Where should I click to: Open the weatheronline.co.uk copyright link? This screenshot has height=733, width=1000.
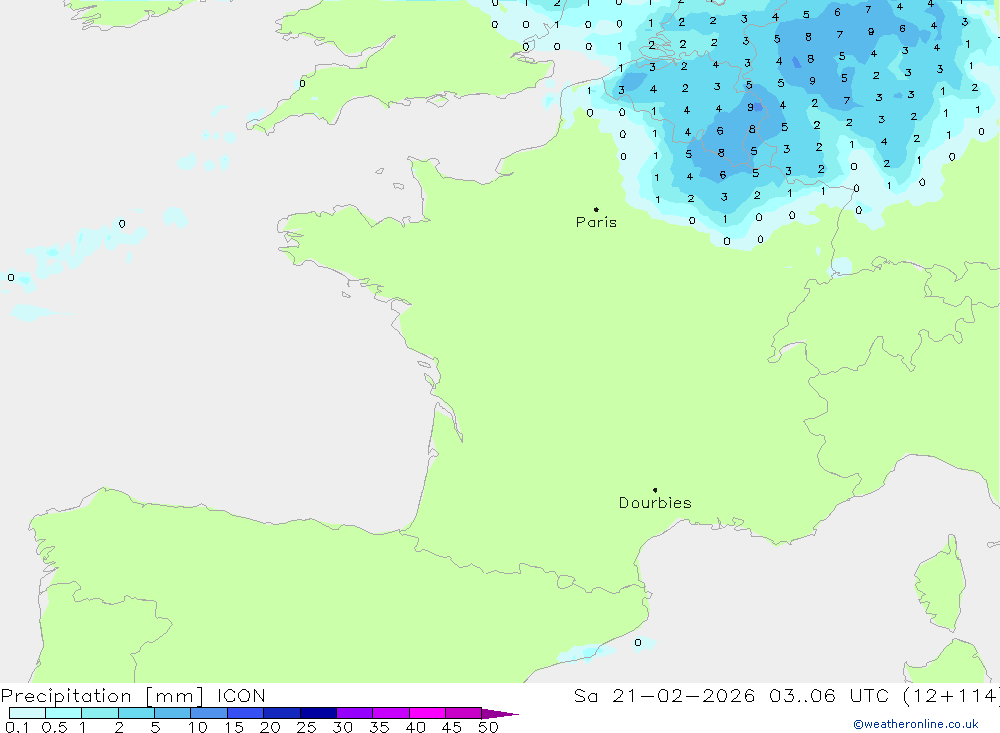916,724
